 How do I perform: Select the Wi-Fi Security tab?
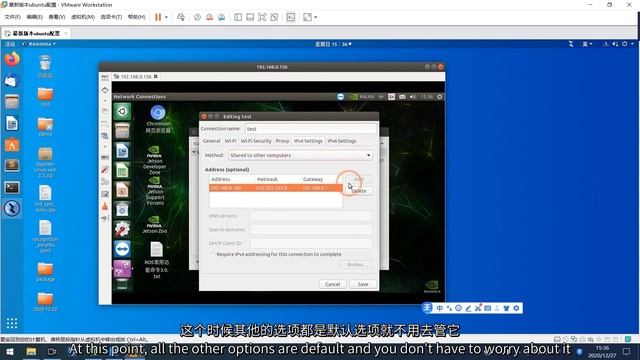click(256, 141)
